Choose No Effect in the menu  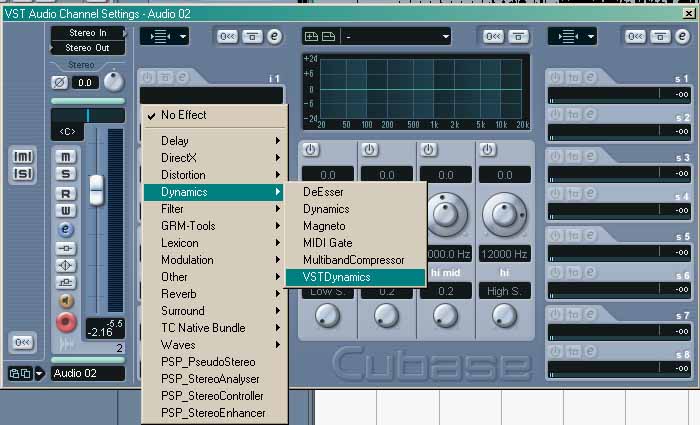pos(214,115)
